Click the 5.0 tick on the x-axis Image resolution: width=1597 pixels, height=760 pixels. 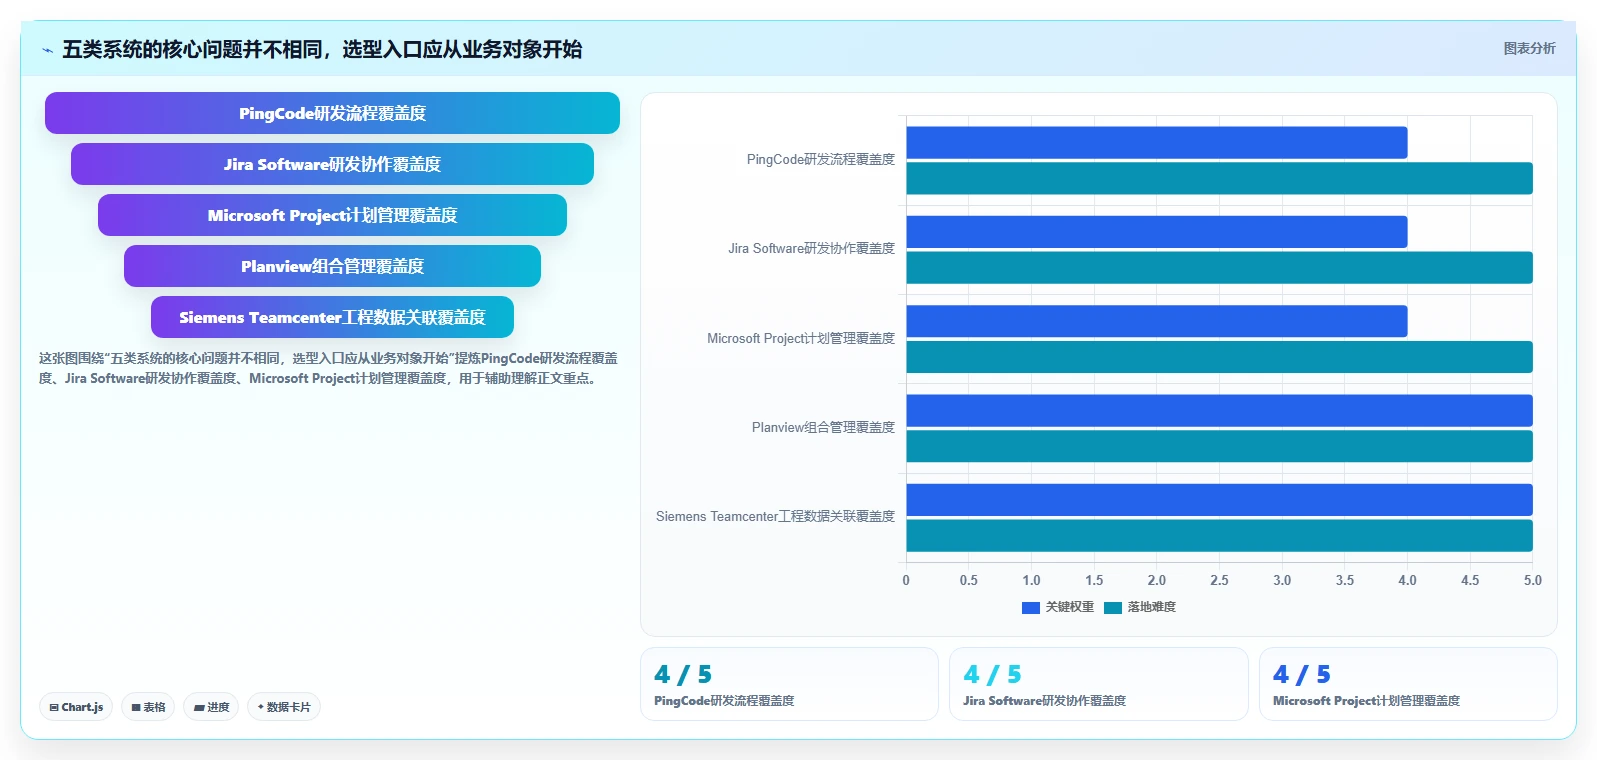[1532, 580]
